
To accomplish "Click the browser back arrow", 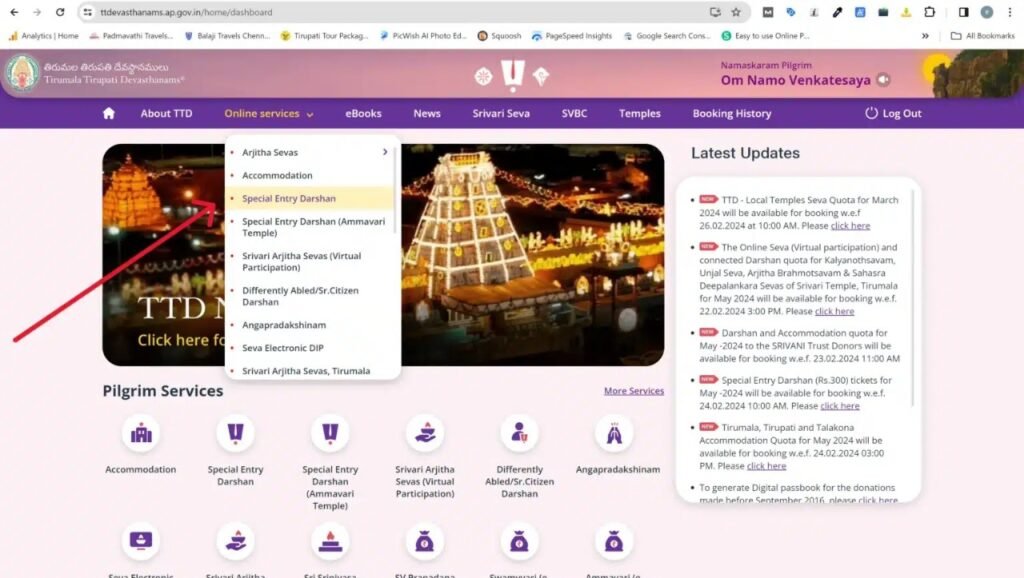I will (x=14, y=12).
